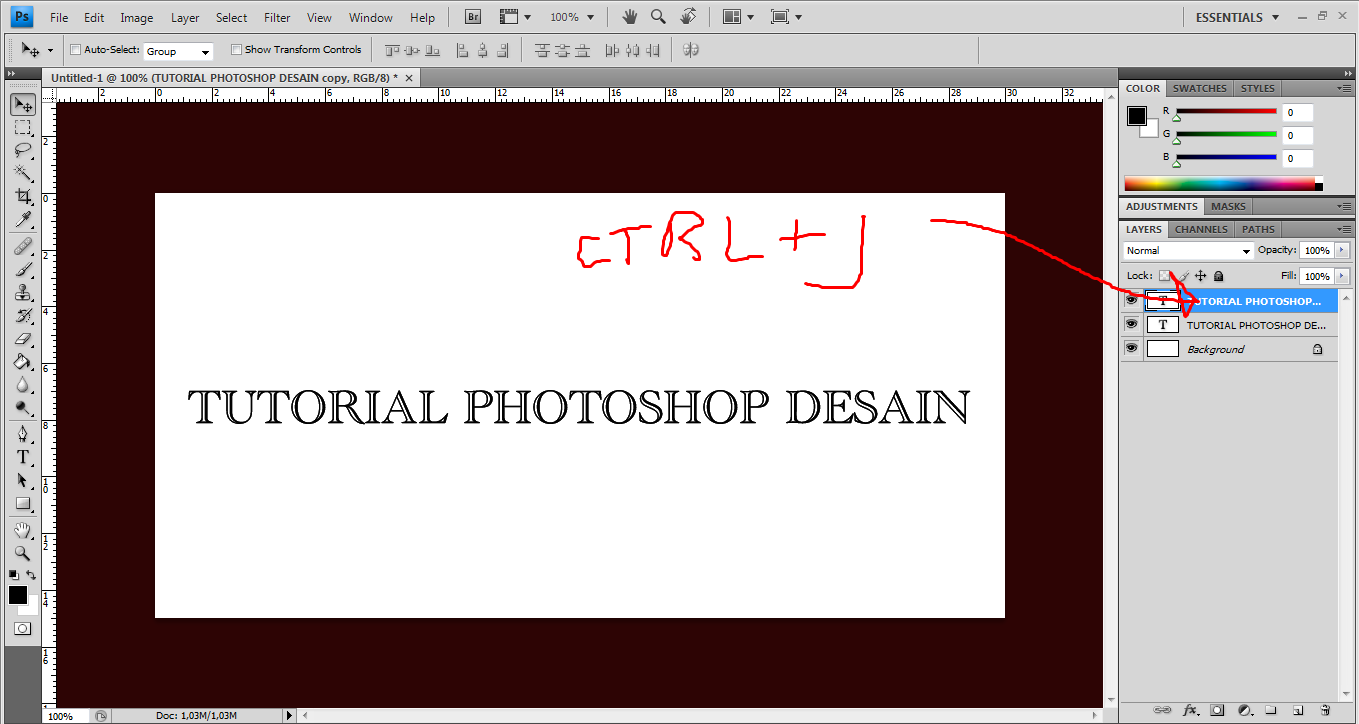Screen dimensions: 1359x724
Task: Select the Paint Bucket tool
Action: tap(23, 362)
